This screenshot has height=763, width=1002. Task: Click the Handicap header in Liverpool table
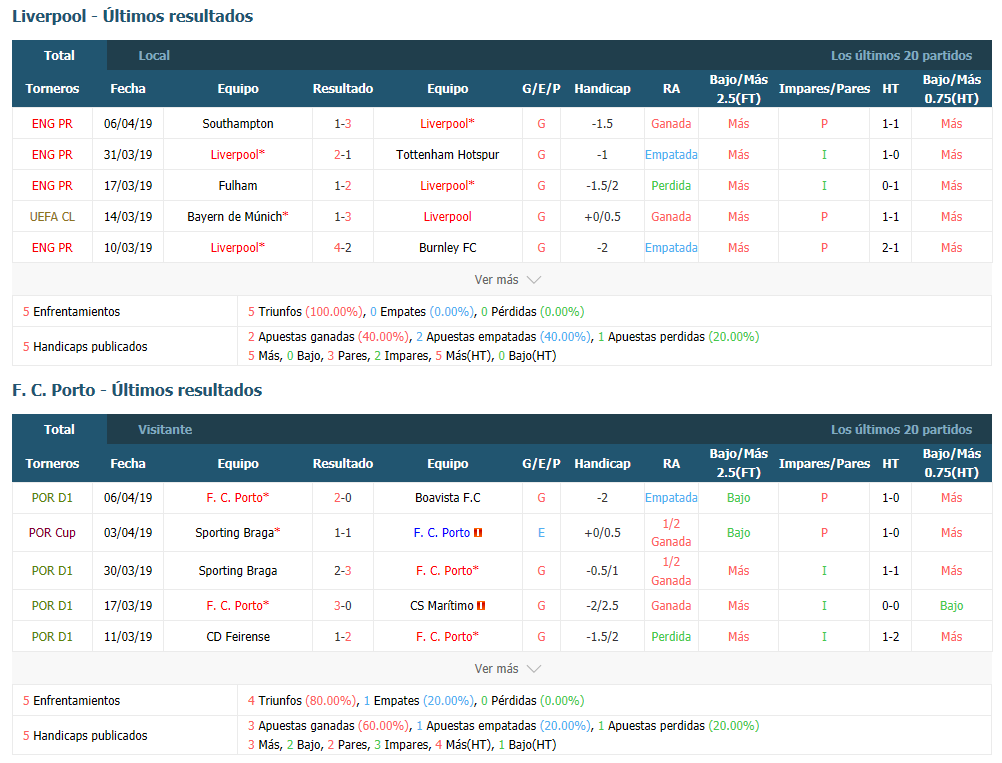[602, 89]
